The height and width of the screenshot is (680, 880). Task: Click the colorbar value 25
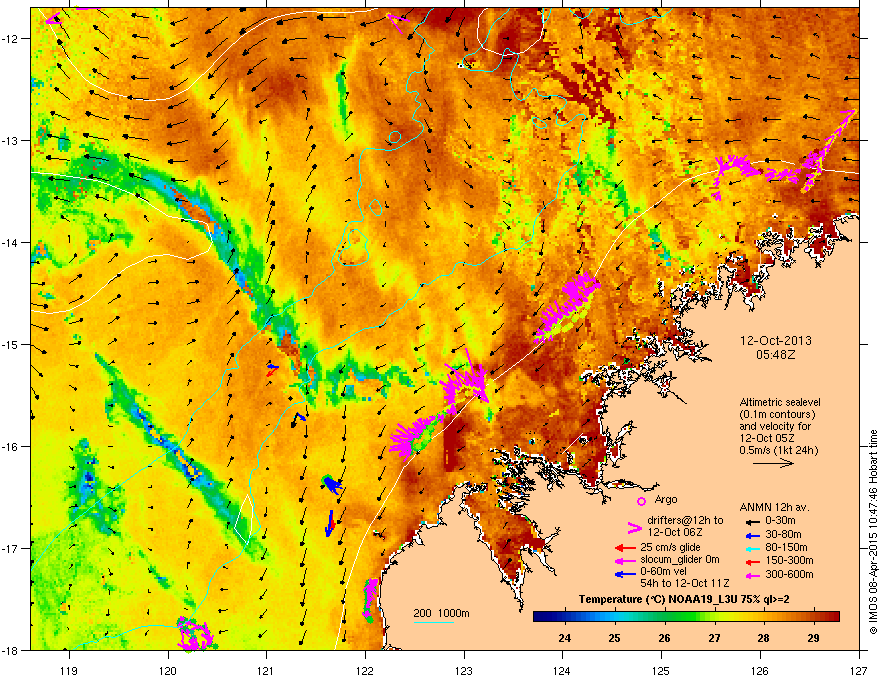pyautogui.click(x=615, y=638)
